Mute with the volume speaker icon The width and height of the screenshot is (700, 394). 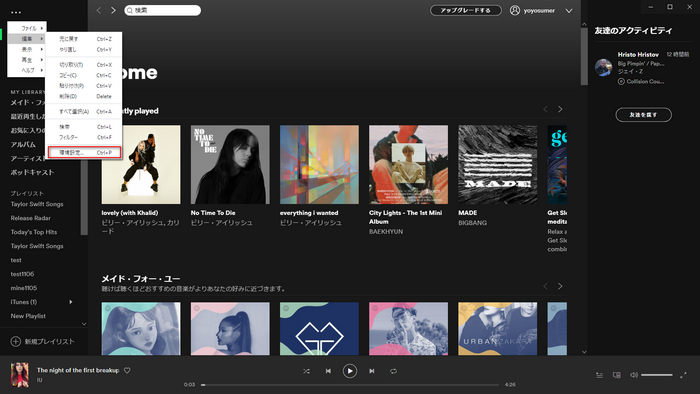pos(633,375)
